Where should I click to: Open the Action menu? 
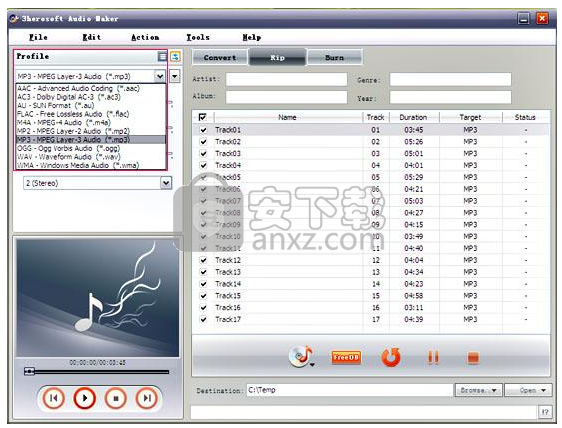pos(145,37)
